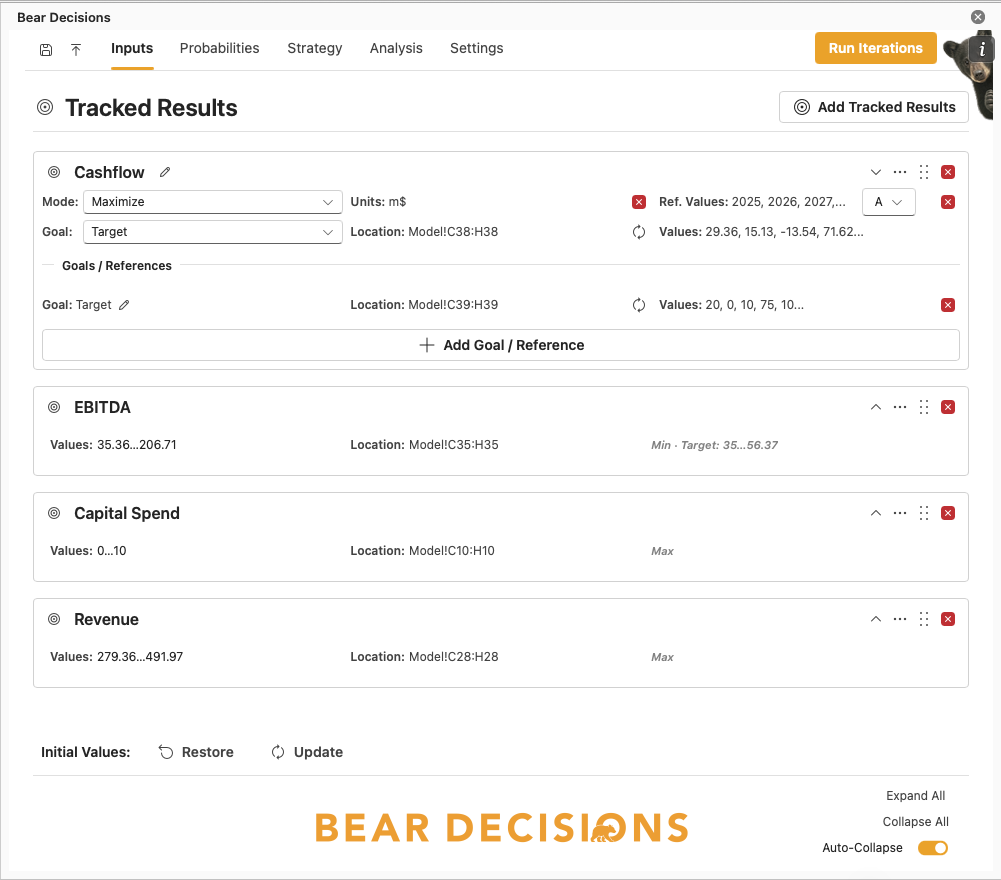Image resolution: width=1001 pixels, height=880 pixels.
Task: Click EBITDA Values 35.36...206.71
Action: pos(114,444)
